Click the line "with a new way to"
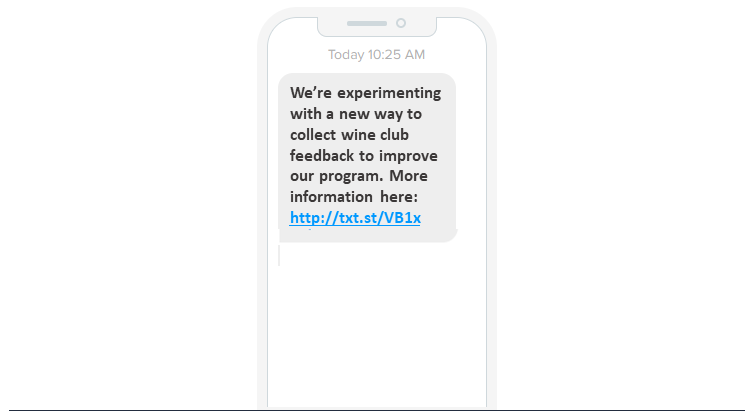756x415 pixels. pyautogui.click(x=356, y=114)
